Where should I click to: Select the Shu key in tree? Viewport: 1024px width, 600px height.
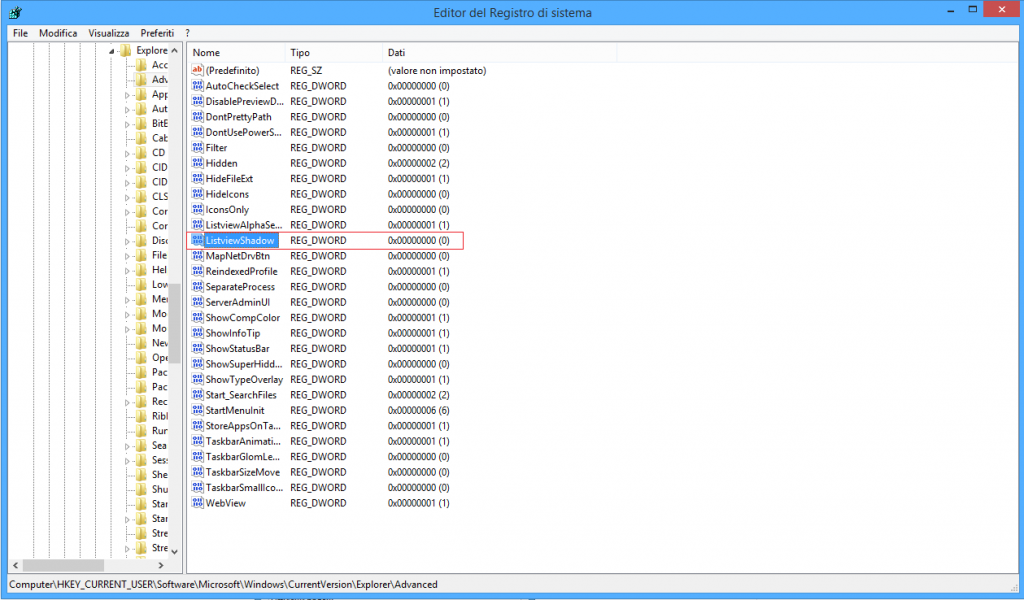(159, 489)
